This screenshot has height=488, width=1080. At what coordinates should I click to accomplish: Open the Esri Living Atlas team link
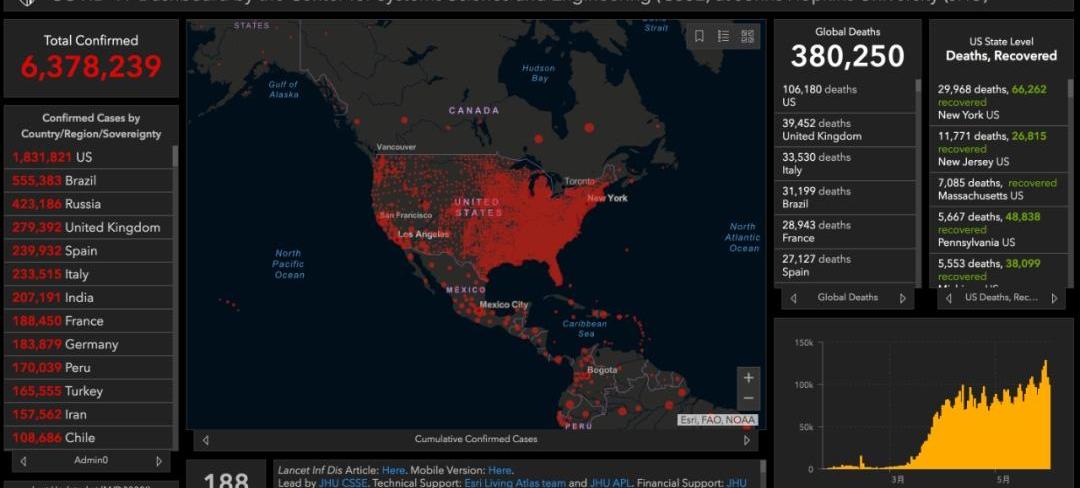515,483
